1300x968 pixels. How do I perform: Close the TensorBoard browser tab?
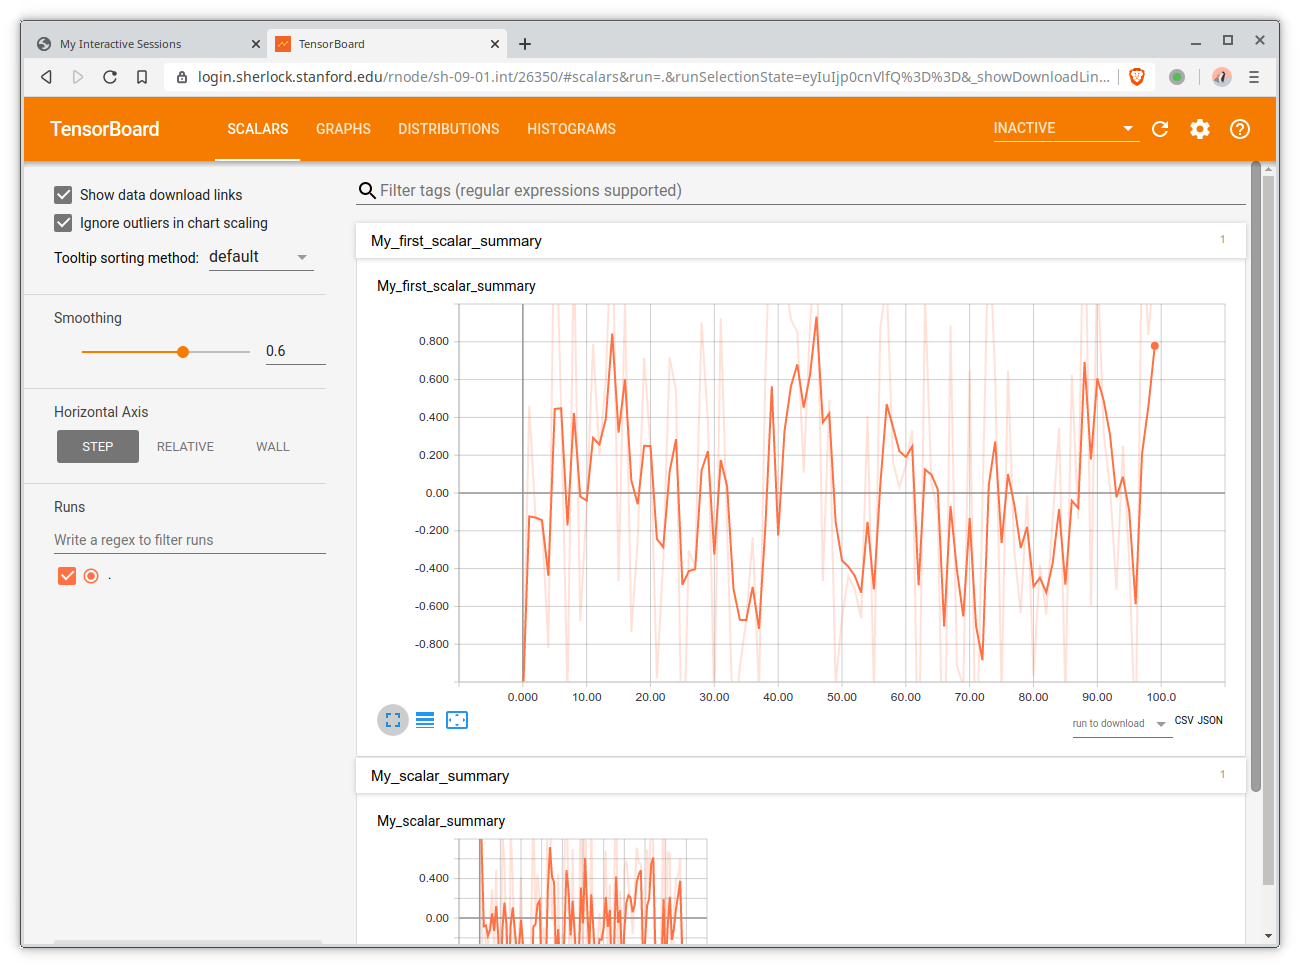click(x=494, y=44)
